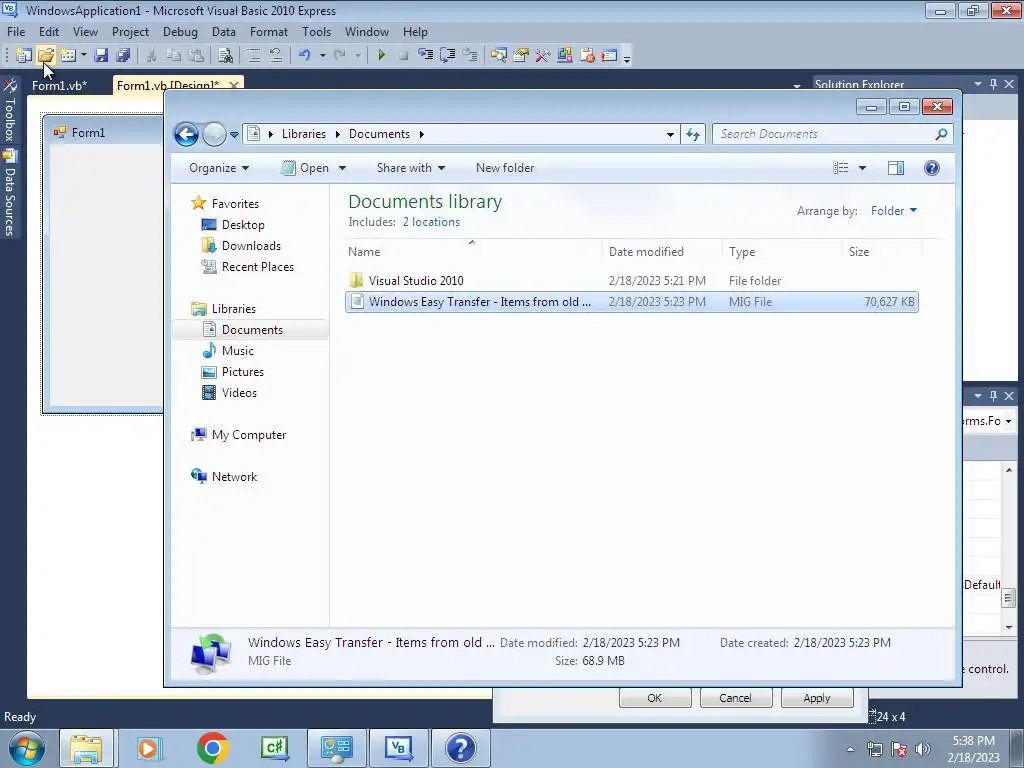Select the Music library
Image resolution: width=1024 pixels, height=768 pixels.
click(237, 351)
